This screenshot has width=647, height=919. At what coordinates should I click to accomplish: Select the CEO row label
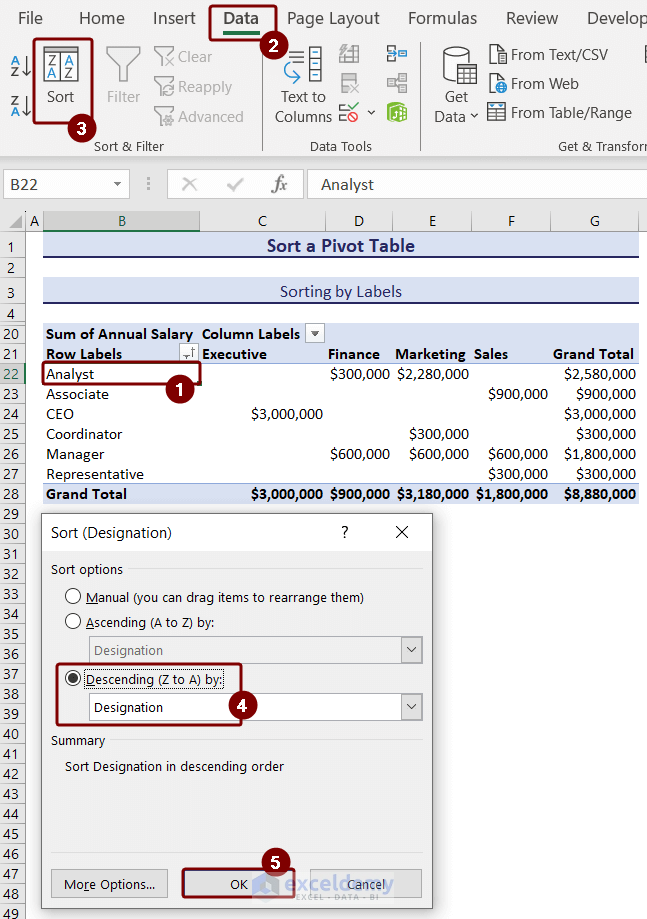pyautogui.click(x=121, y=414)
